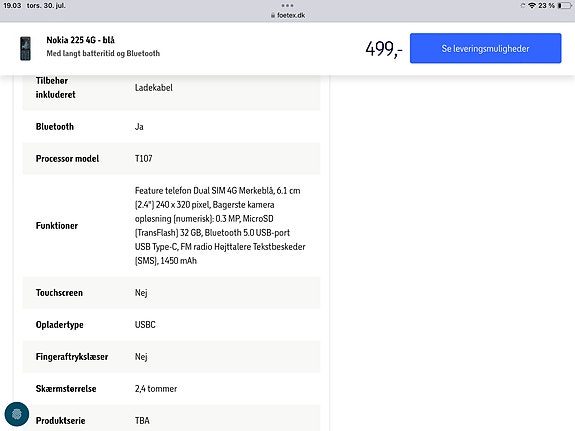Tap the Produktserie TBA row

(171, 418)
